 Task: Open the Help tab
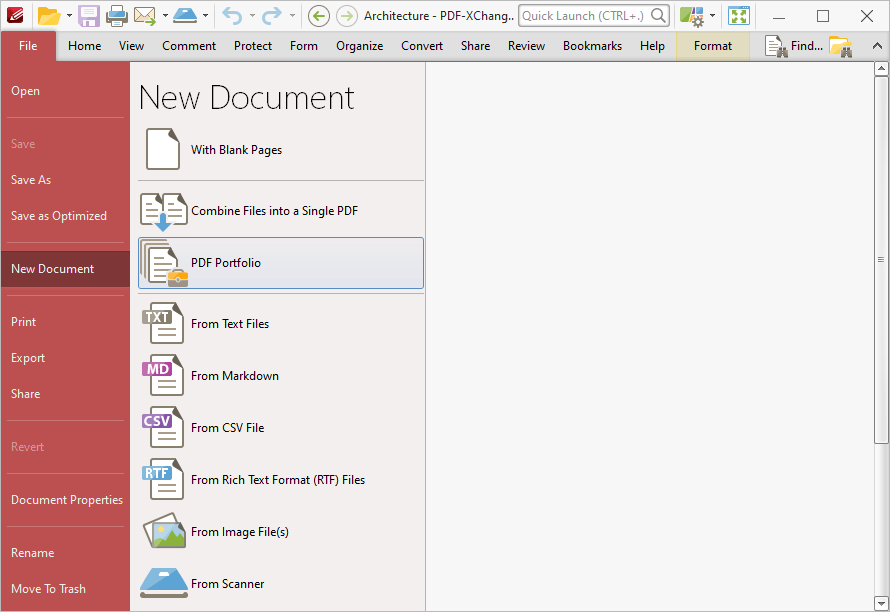652,46
